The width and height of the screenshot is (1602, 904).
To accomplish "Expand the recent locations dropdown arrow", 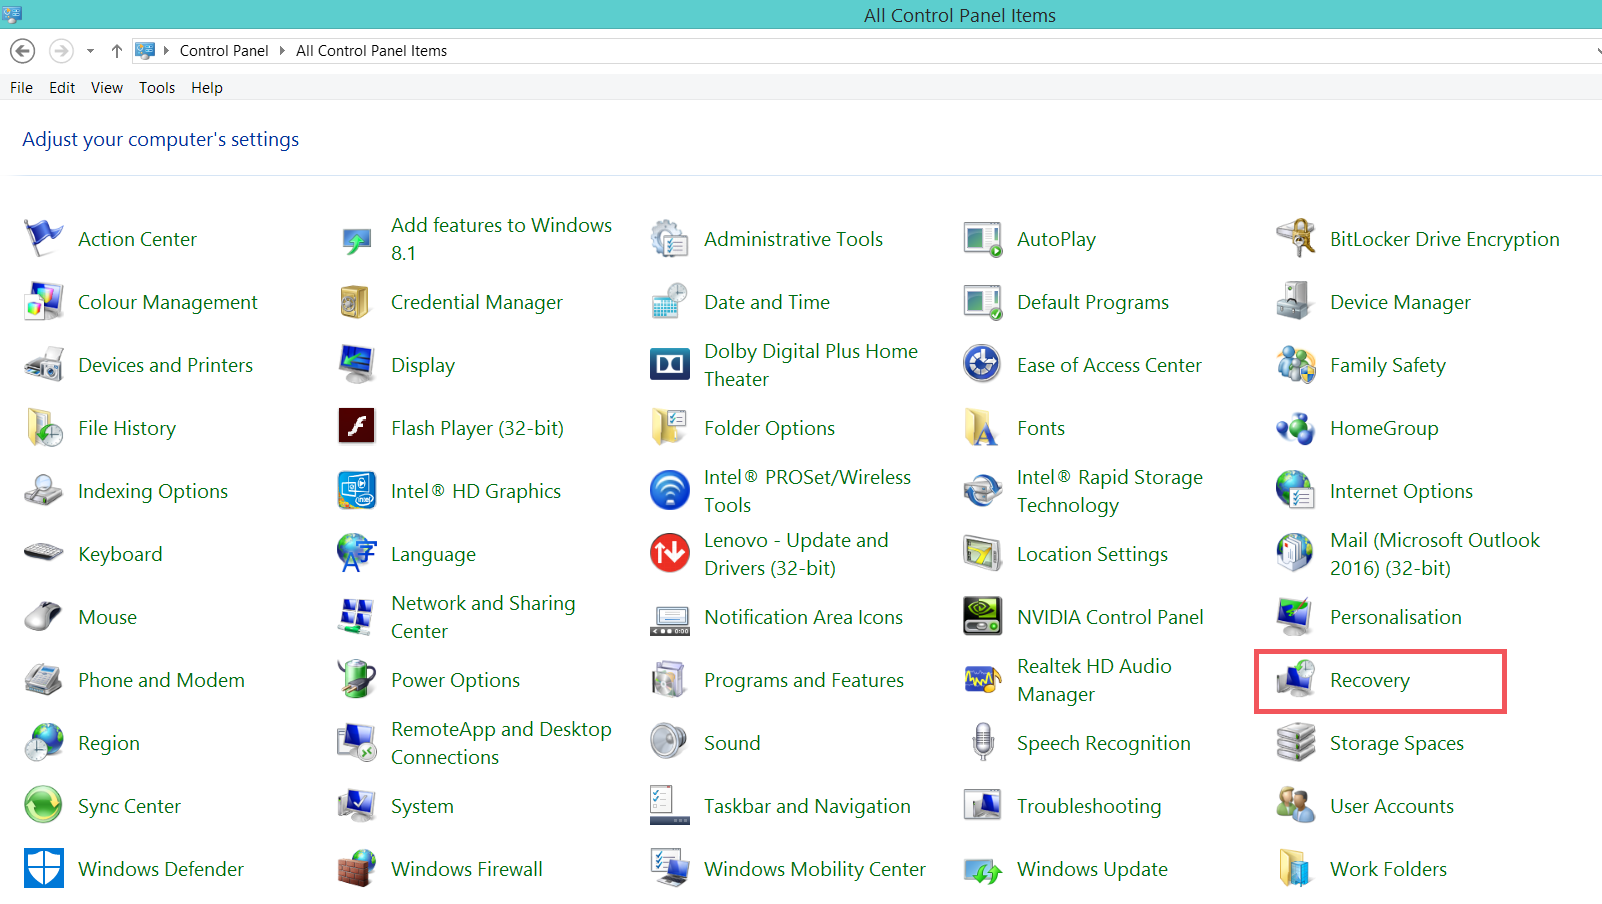I will coord(90,51).
